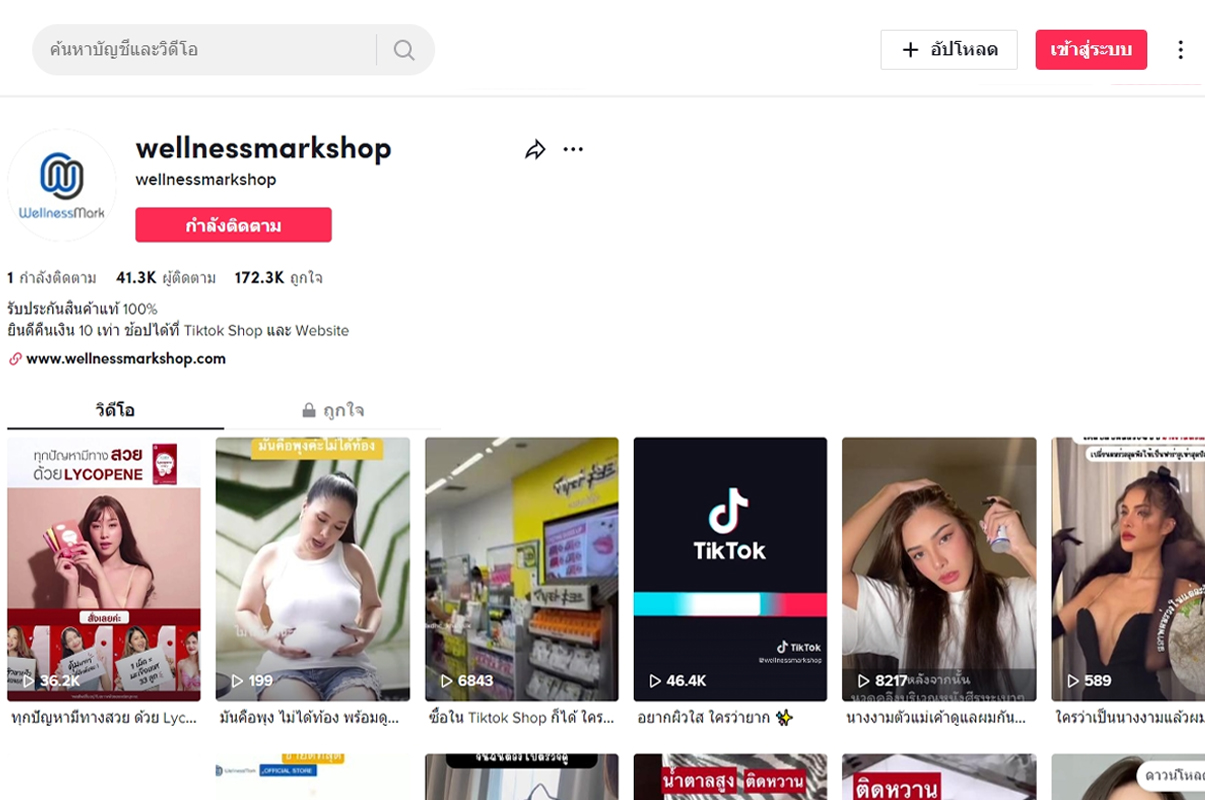Toggle the following button กำลังติดตาม
The image size is (1205, 800).
point(233,225)
